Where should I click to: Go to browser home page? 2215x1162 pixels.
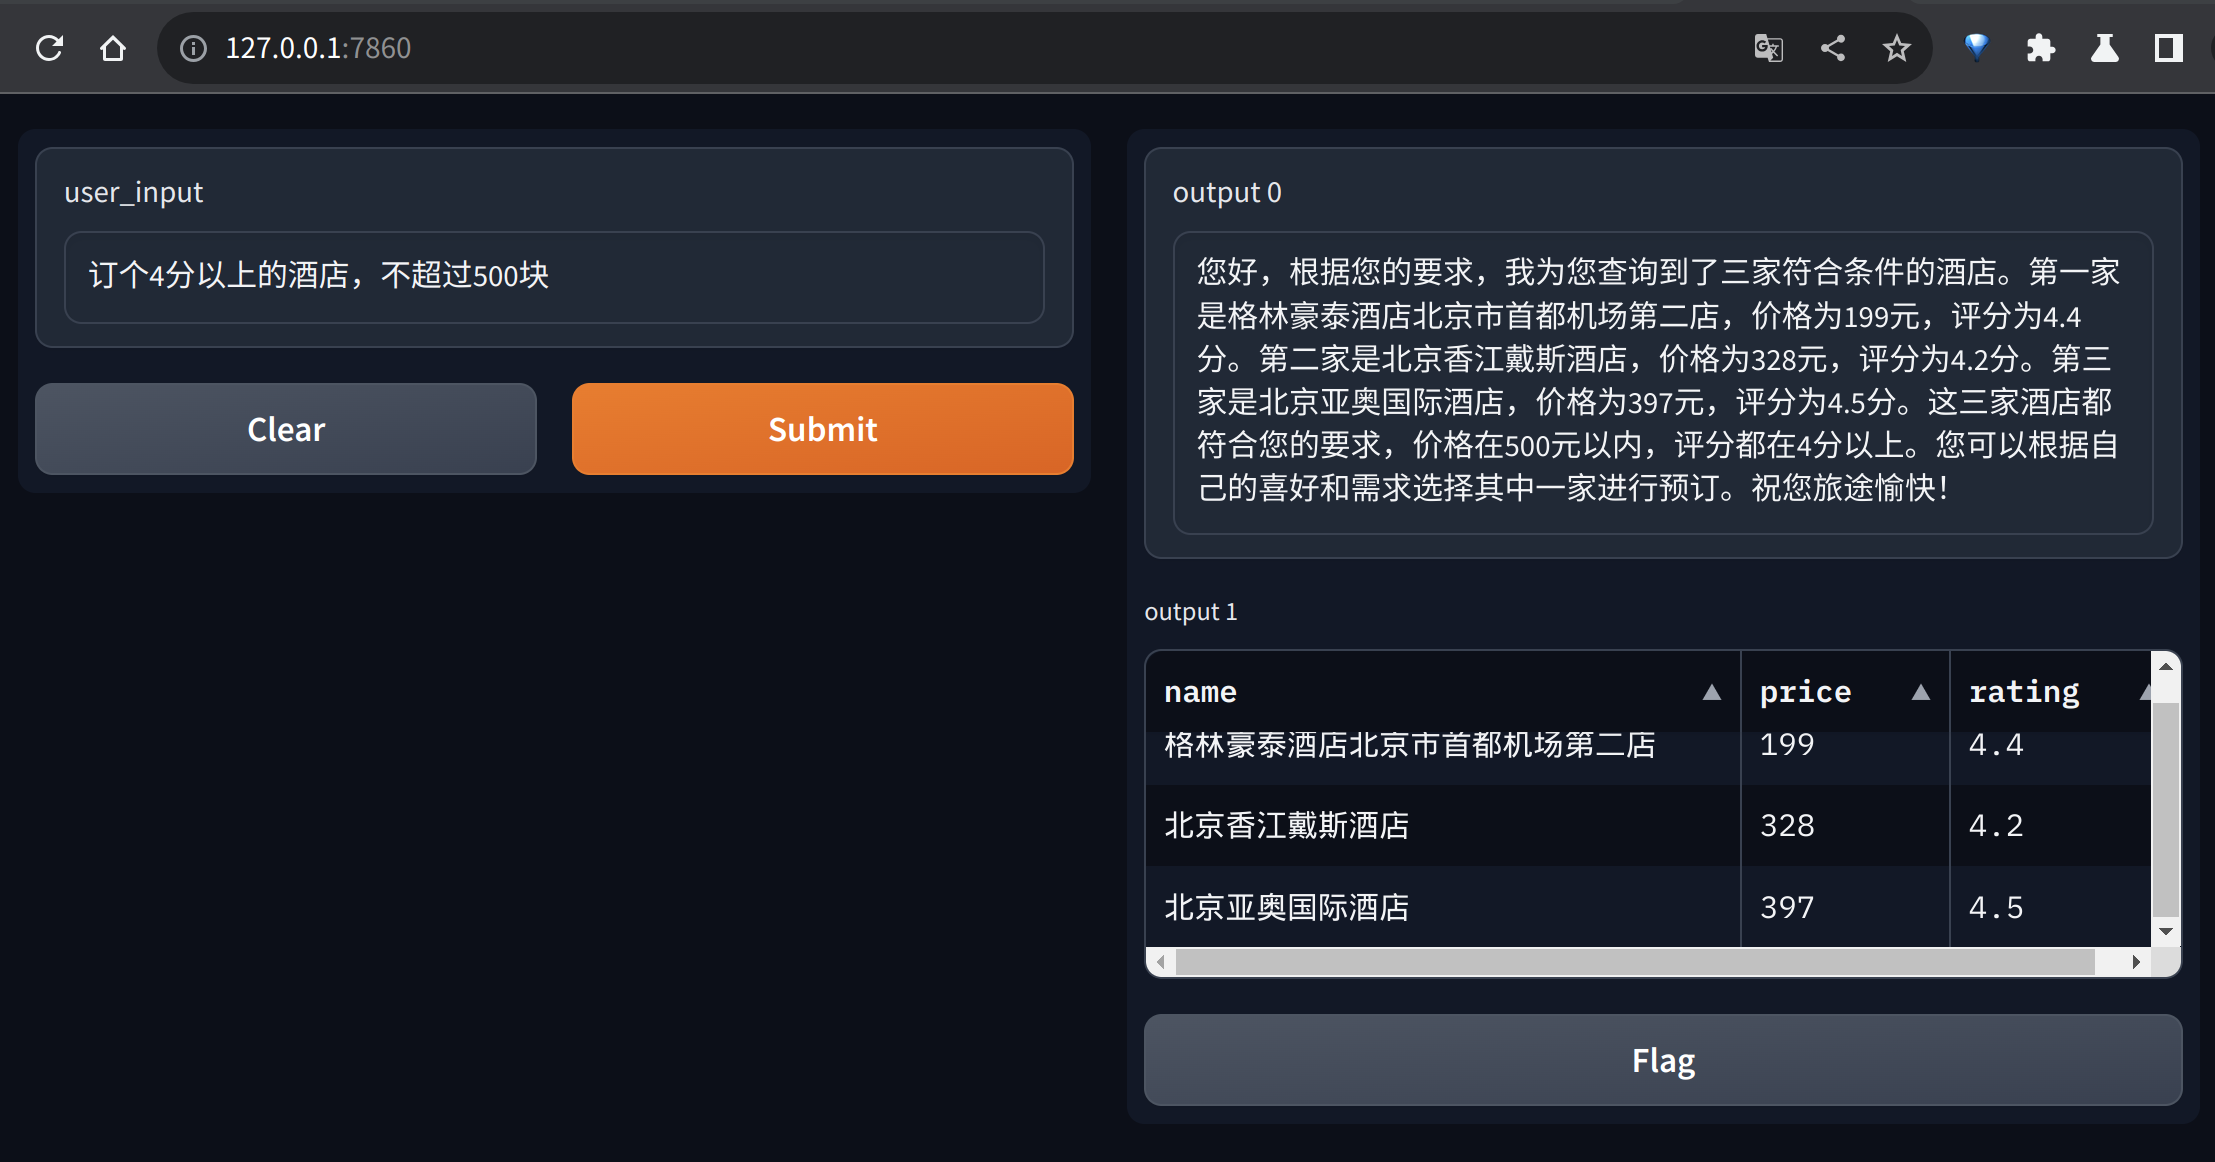point(113,48)
